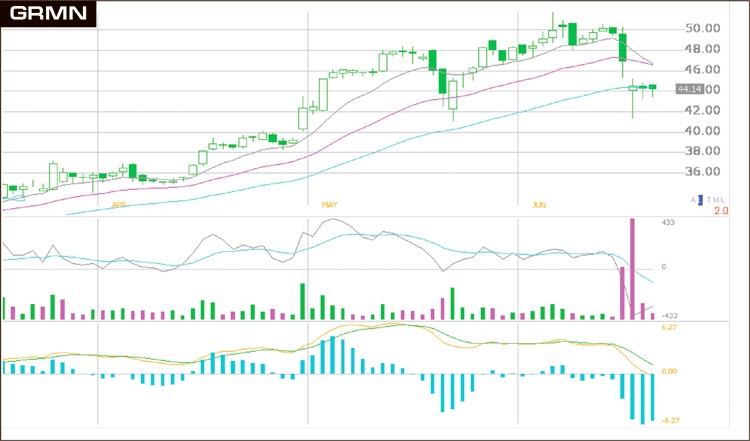
Task: Click the -433 lower oscillator scale label
Action: click(x=669, y=316)
